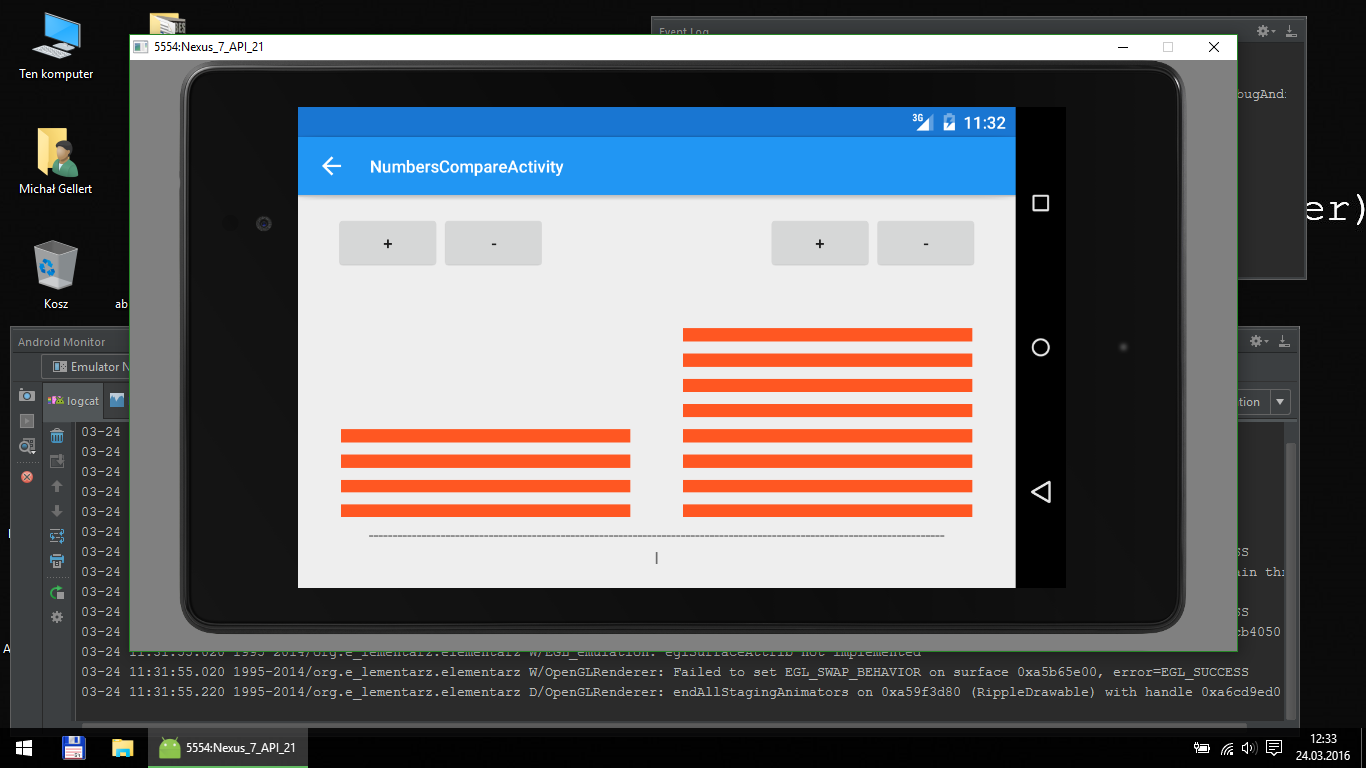Image resolution: width=1366 pixels, height=768 pixels.
Task: Terminate the application via red stop icon
Action: click(27, 476)
